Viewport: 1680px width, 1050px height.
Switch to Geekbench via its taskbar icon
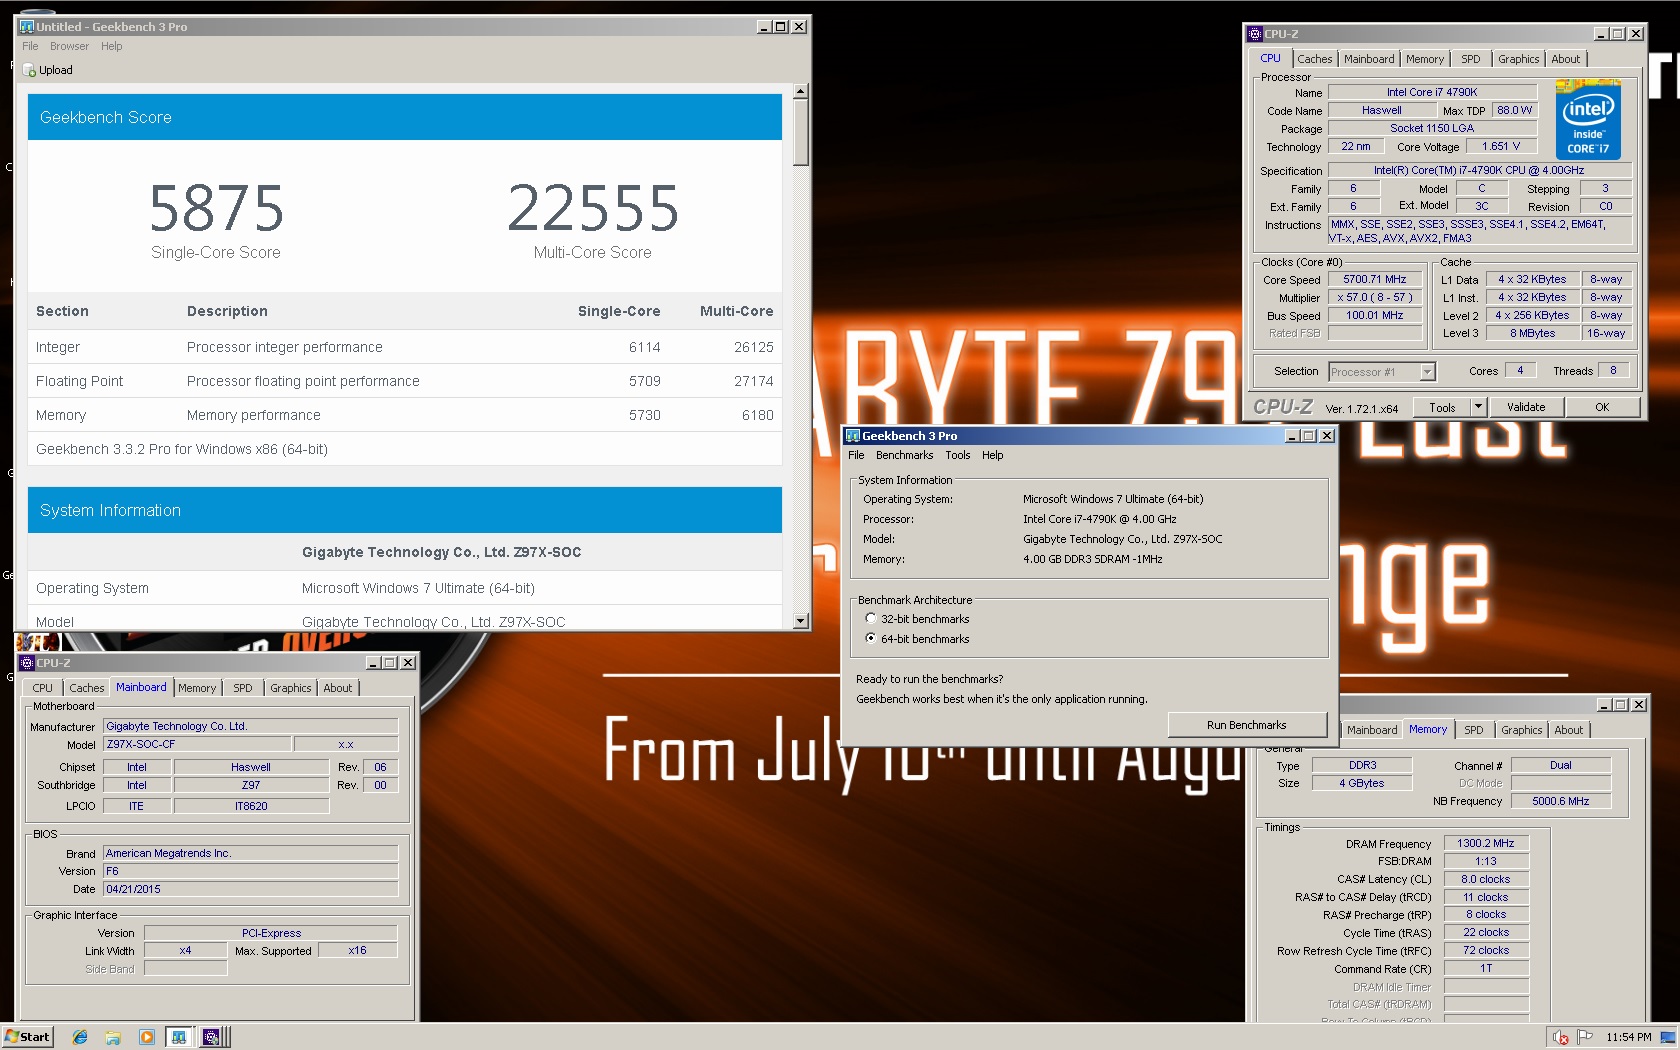(179, 1037)
